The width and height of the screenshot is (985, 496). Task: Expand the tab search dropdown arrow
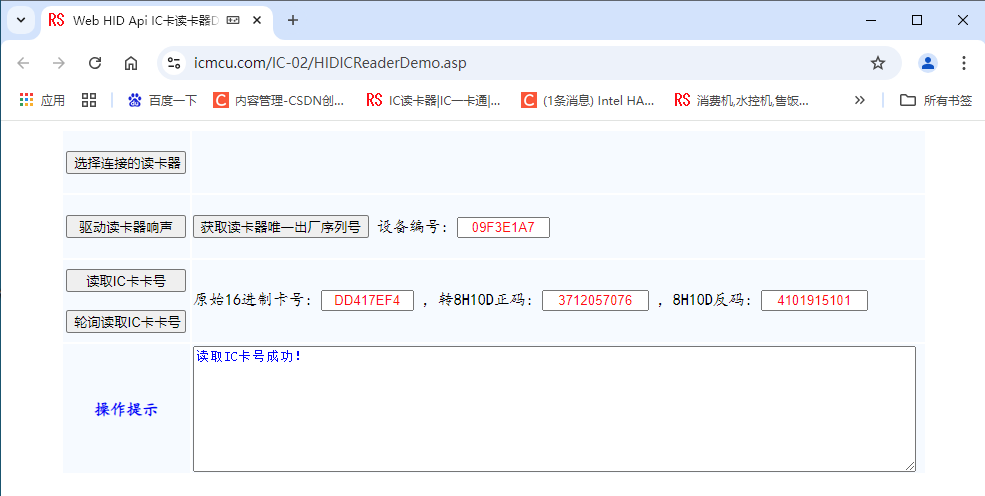point(20,20)
